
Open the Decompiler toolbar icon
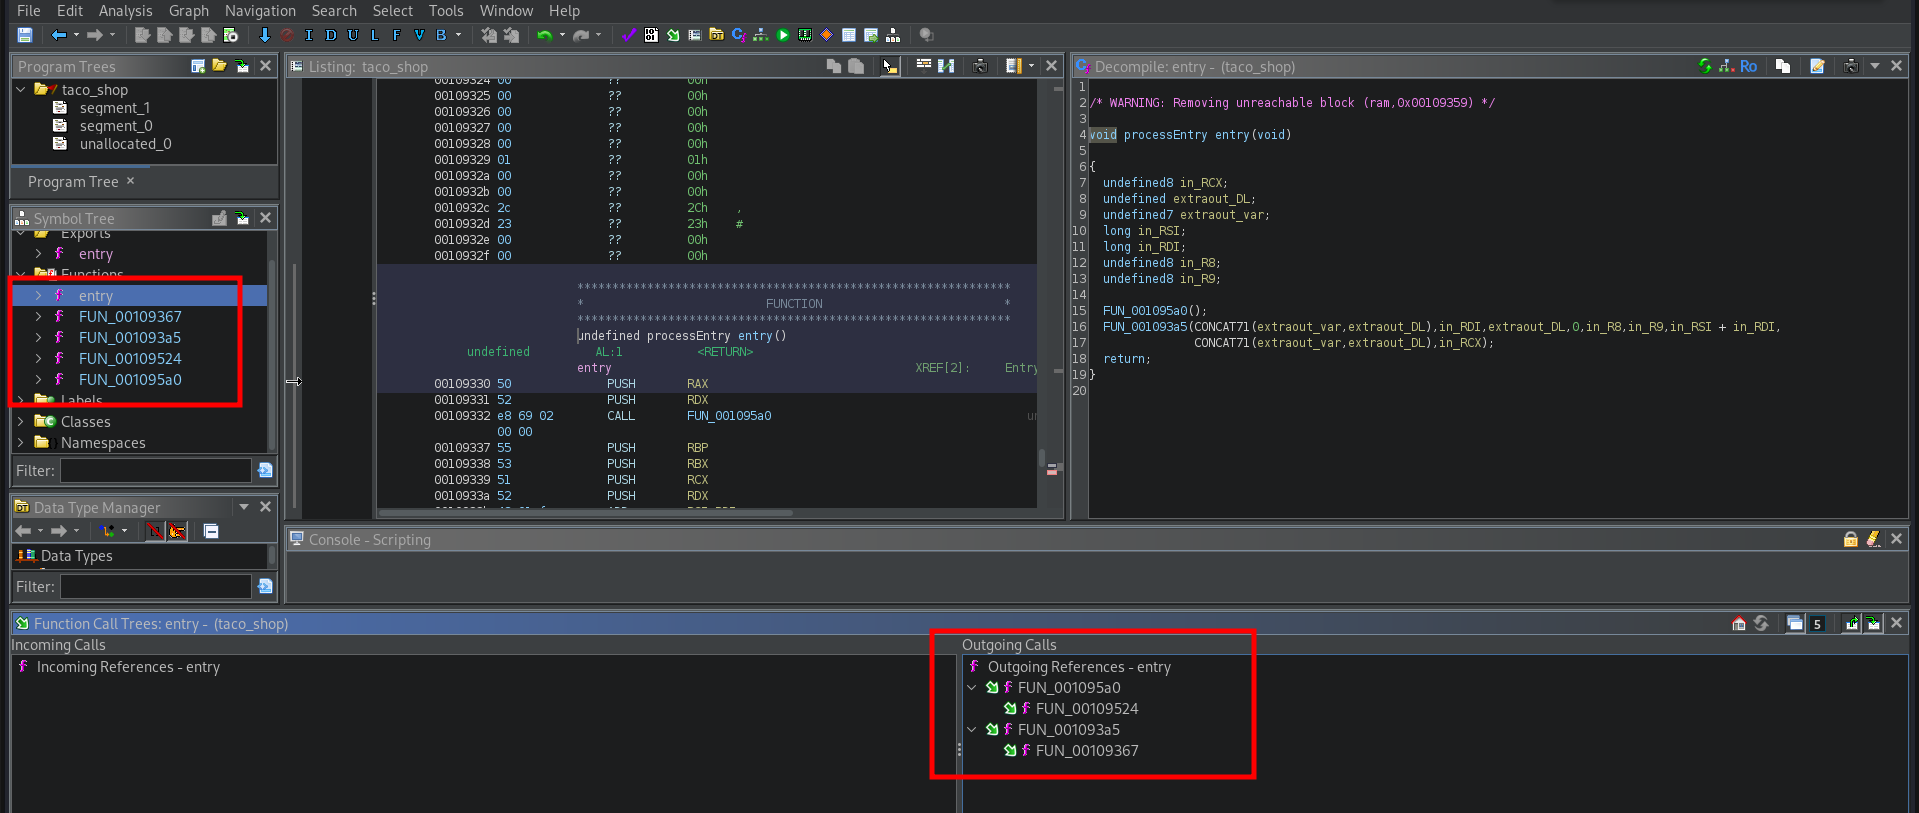[739, 35]
